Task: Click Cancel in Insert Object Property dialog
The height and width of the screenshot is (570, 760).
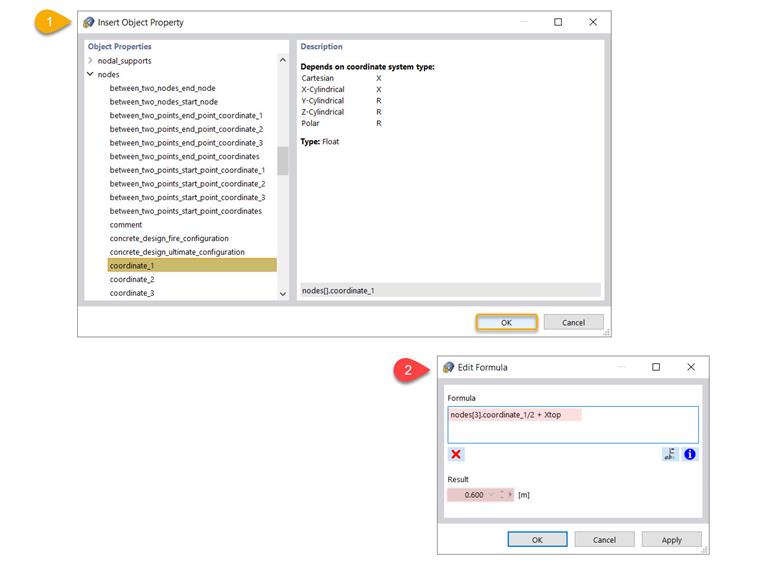Action: [x=573, y=322]
